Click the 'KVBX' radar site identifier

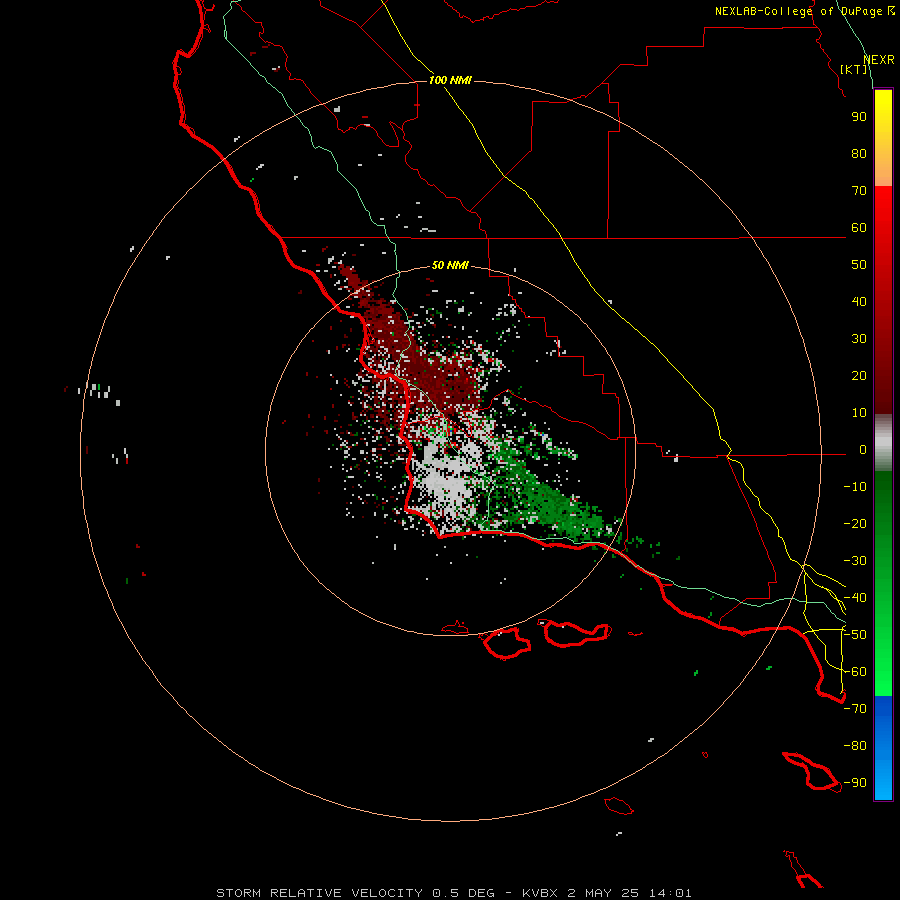tap(540, 893)
